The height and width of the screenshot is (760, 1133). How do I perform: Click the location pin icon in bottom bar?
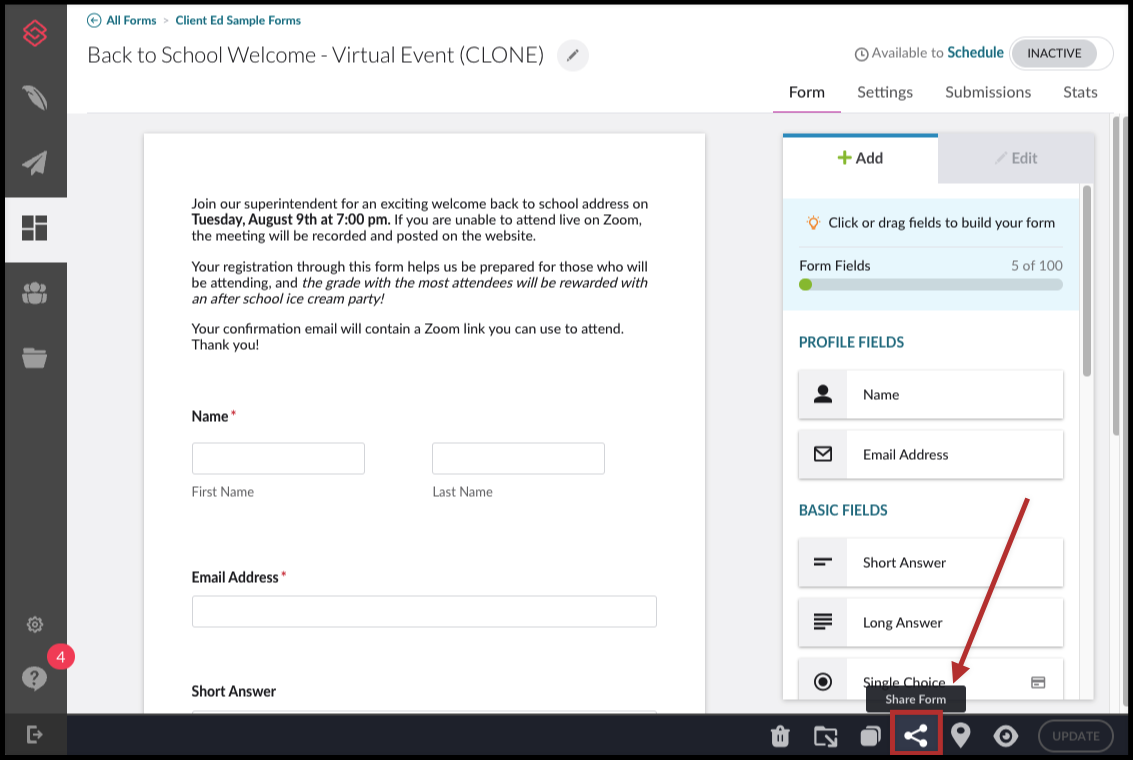[x=960, y=735]
